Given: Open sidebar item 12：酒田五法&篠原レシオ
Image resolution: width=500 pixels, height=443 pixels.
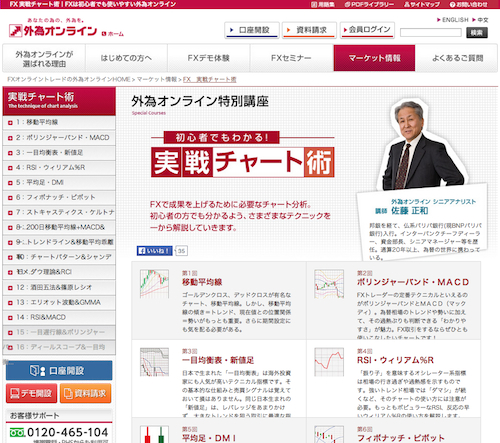Looking at the screenshot, I should 59,287.
